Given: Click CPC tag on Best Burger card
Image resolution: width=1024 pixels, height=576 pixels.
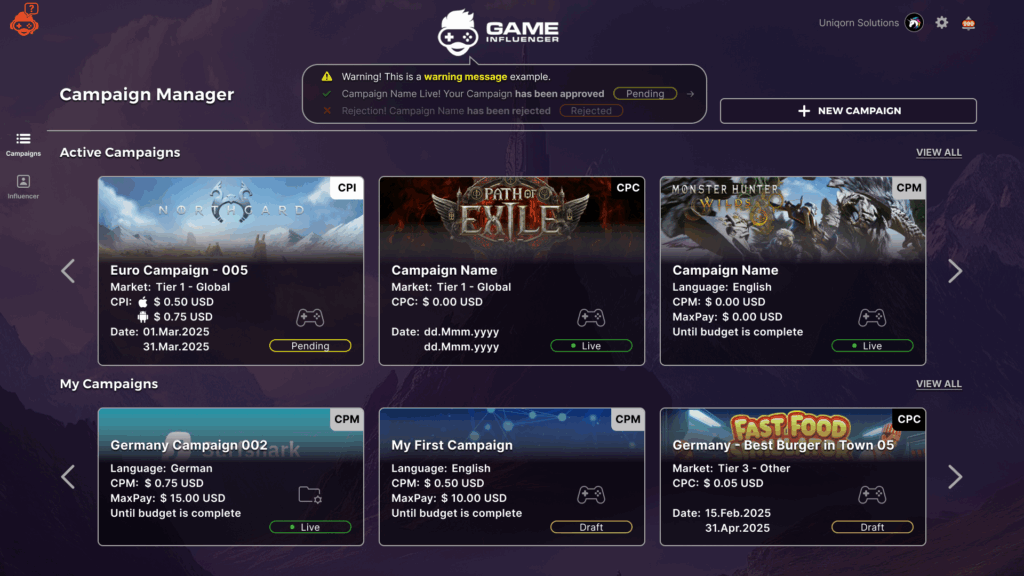Looking at the screenshot, I should click(908, 419).
